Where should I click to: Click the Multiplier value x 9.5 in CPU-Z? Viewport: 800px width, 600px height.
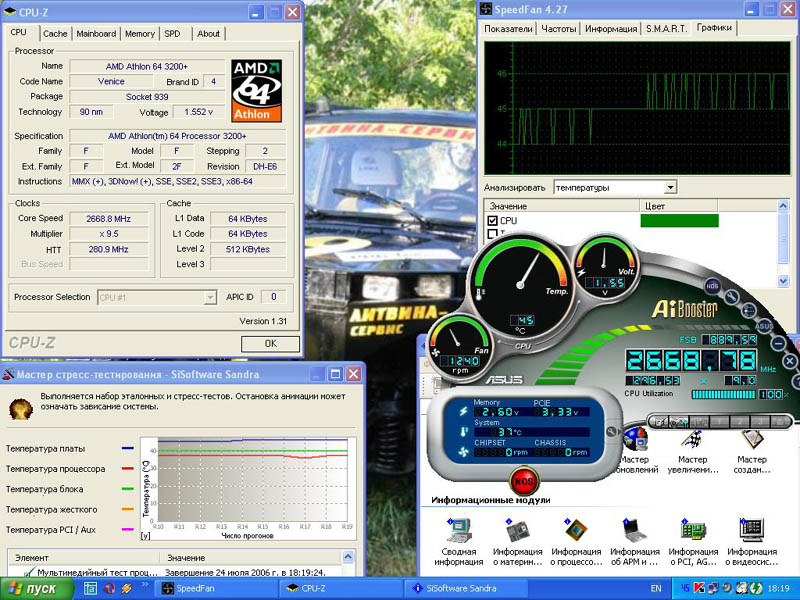[x=108, y=234]
